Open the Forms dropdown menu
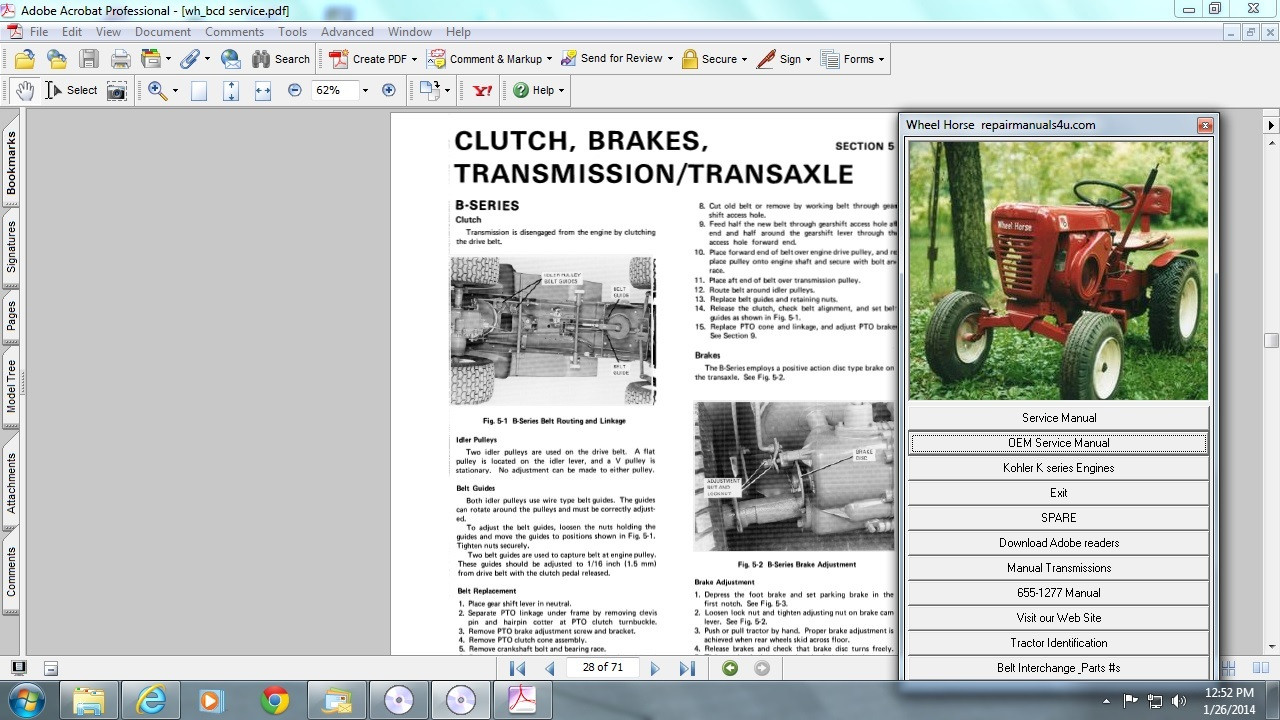Image resolution: width=1280 pixels, height=720 pixels. tap(881, 60)
